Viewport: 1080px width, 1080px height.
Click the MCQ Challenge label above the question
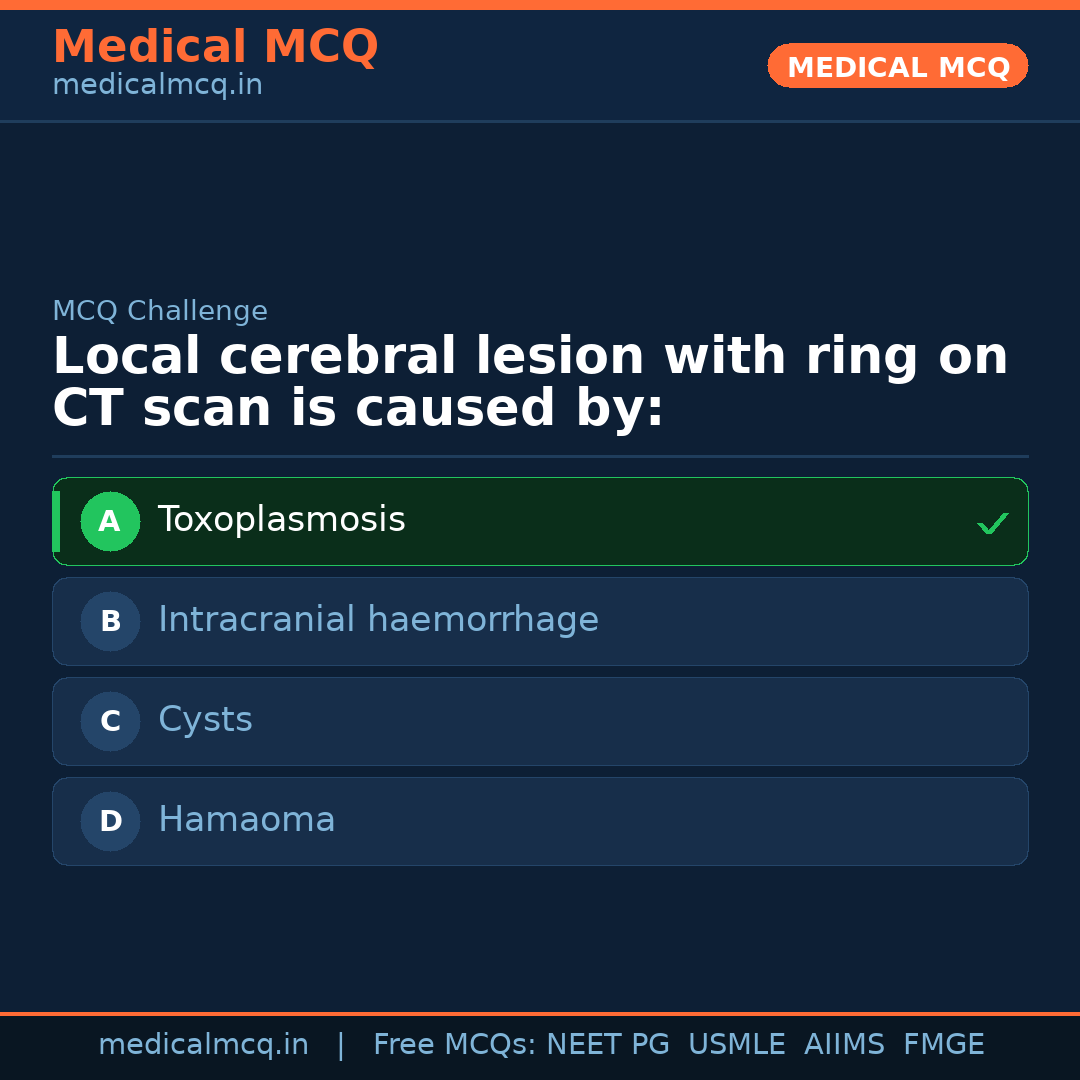coord(160,311)
